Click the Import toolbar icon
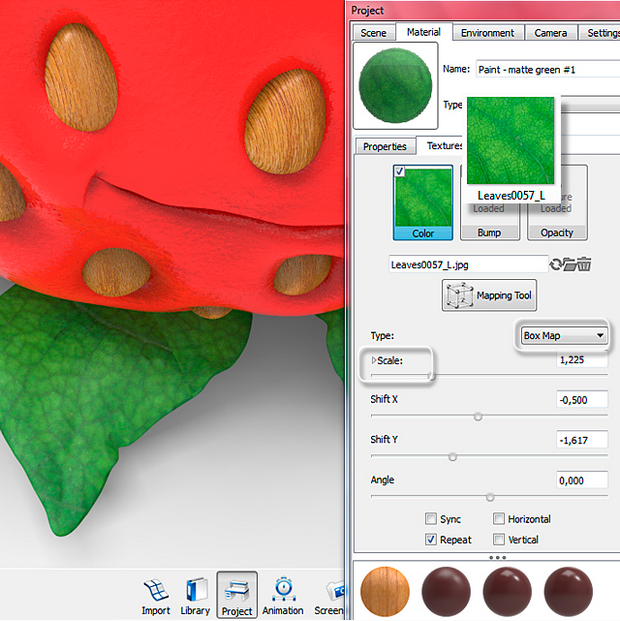 pyautogui.click(x=156, y=598)
